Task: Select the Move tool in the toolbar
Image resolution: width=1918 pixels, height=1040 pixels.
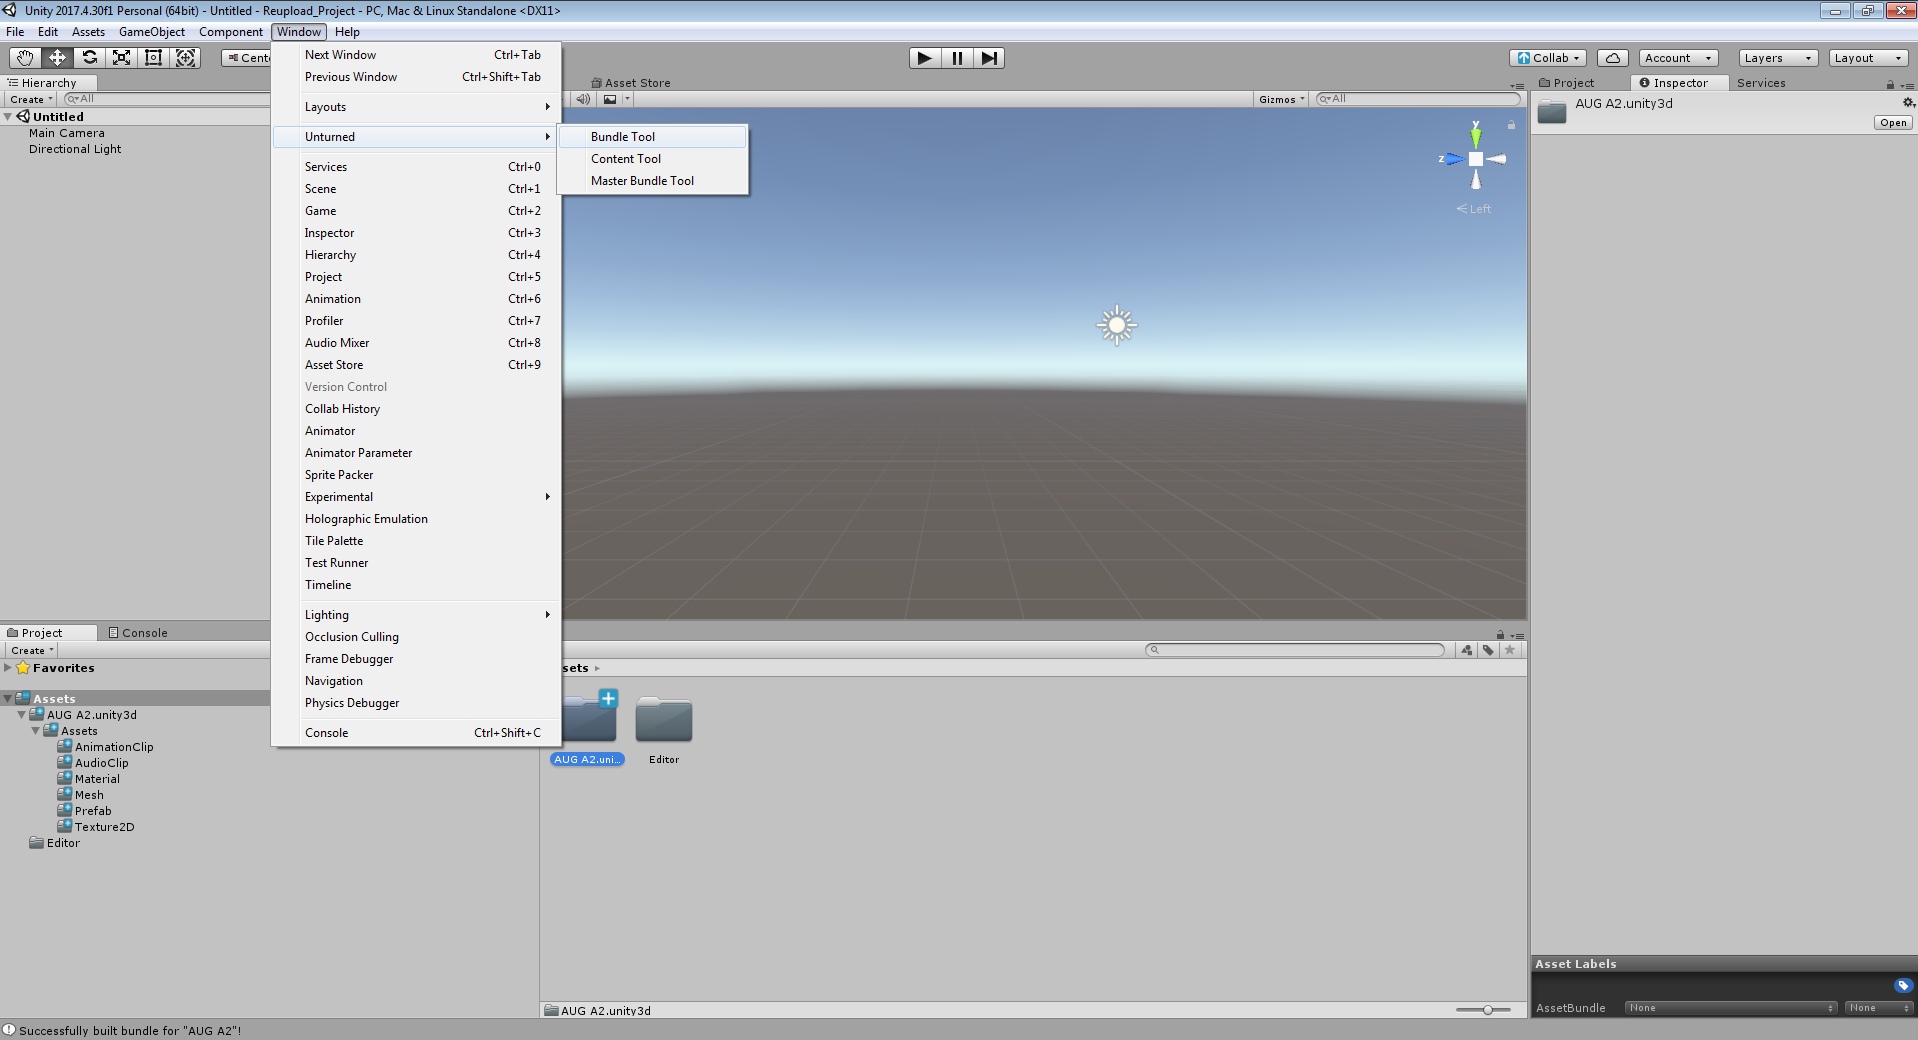Action: click(57, 58)
